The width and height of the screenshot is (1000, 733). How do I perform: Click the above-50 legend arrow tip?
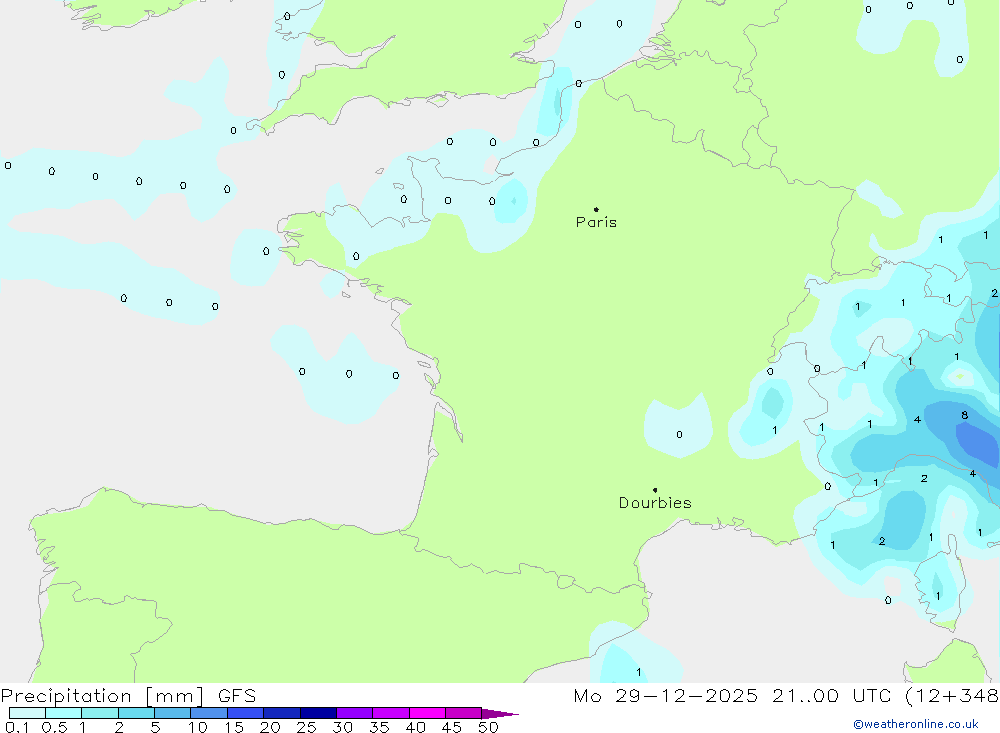pyautogui.click(x=500, y=714)
